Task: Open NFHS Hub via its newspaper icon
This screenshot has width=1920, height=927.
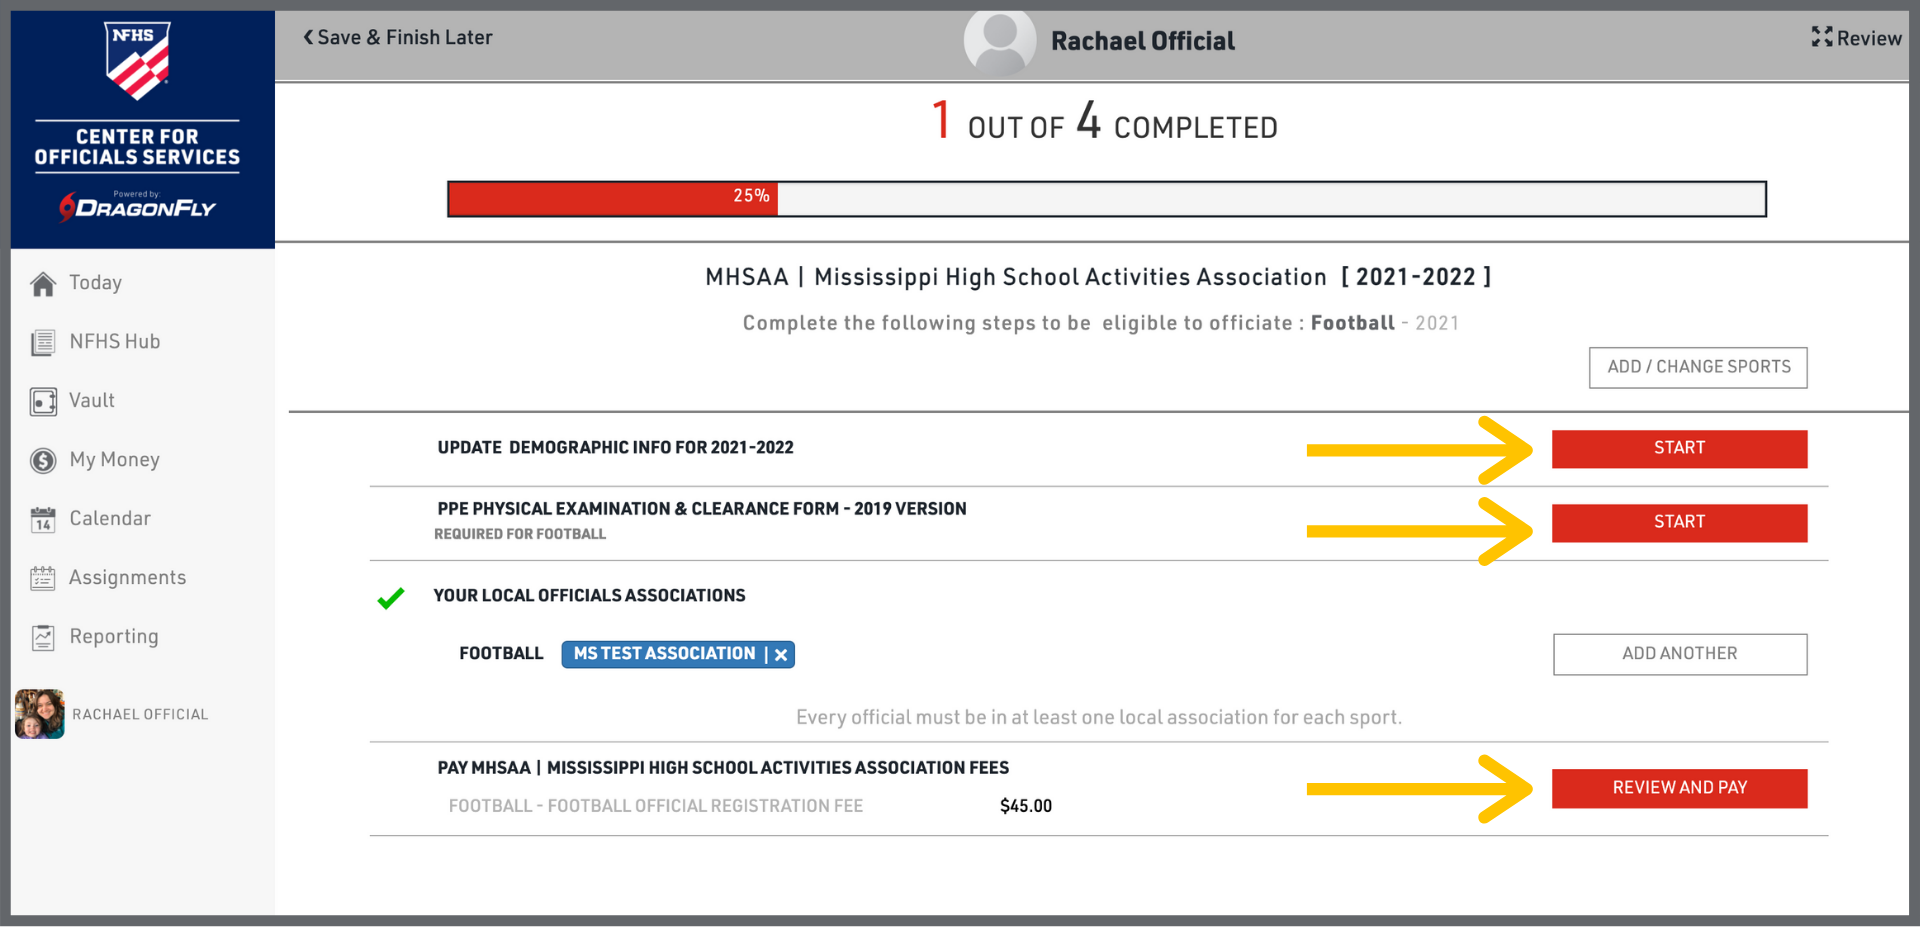Action: point(43,343)
